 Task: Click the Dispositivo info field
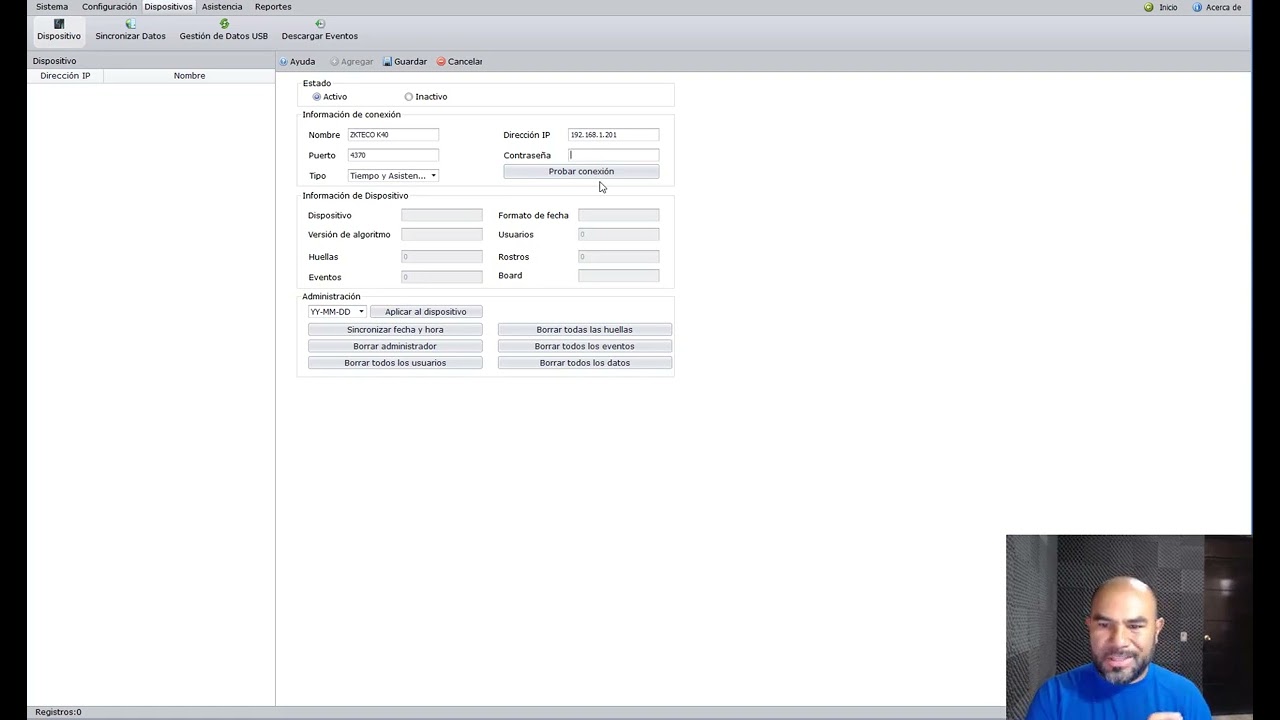click(x=442, y=215)
